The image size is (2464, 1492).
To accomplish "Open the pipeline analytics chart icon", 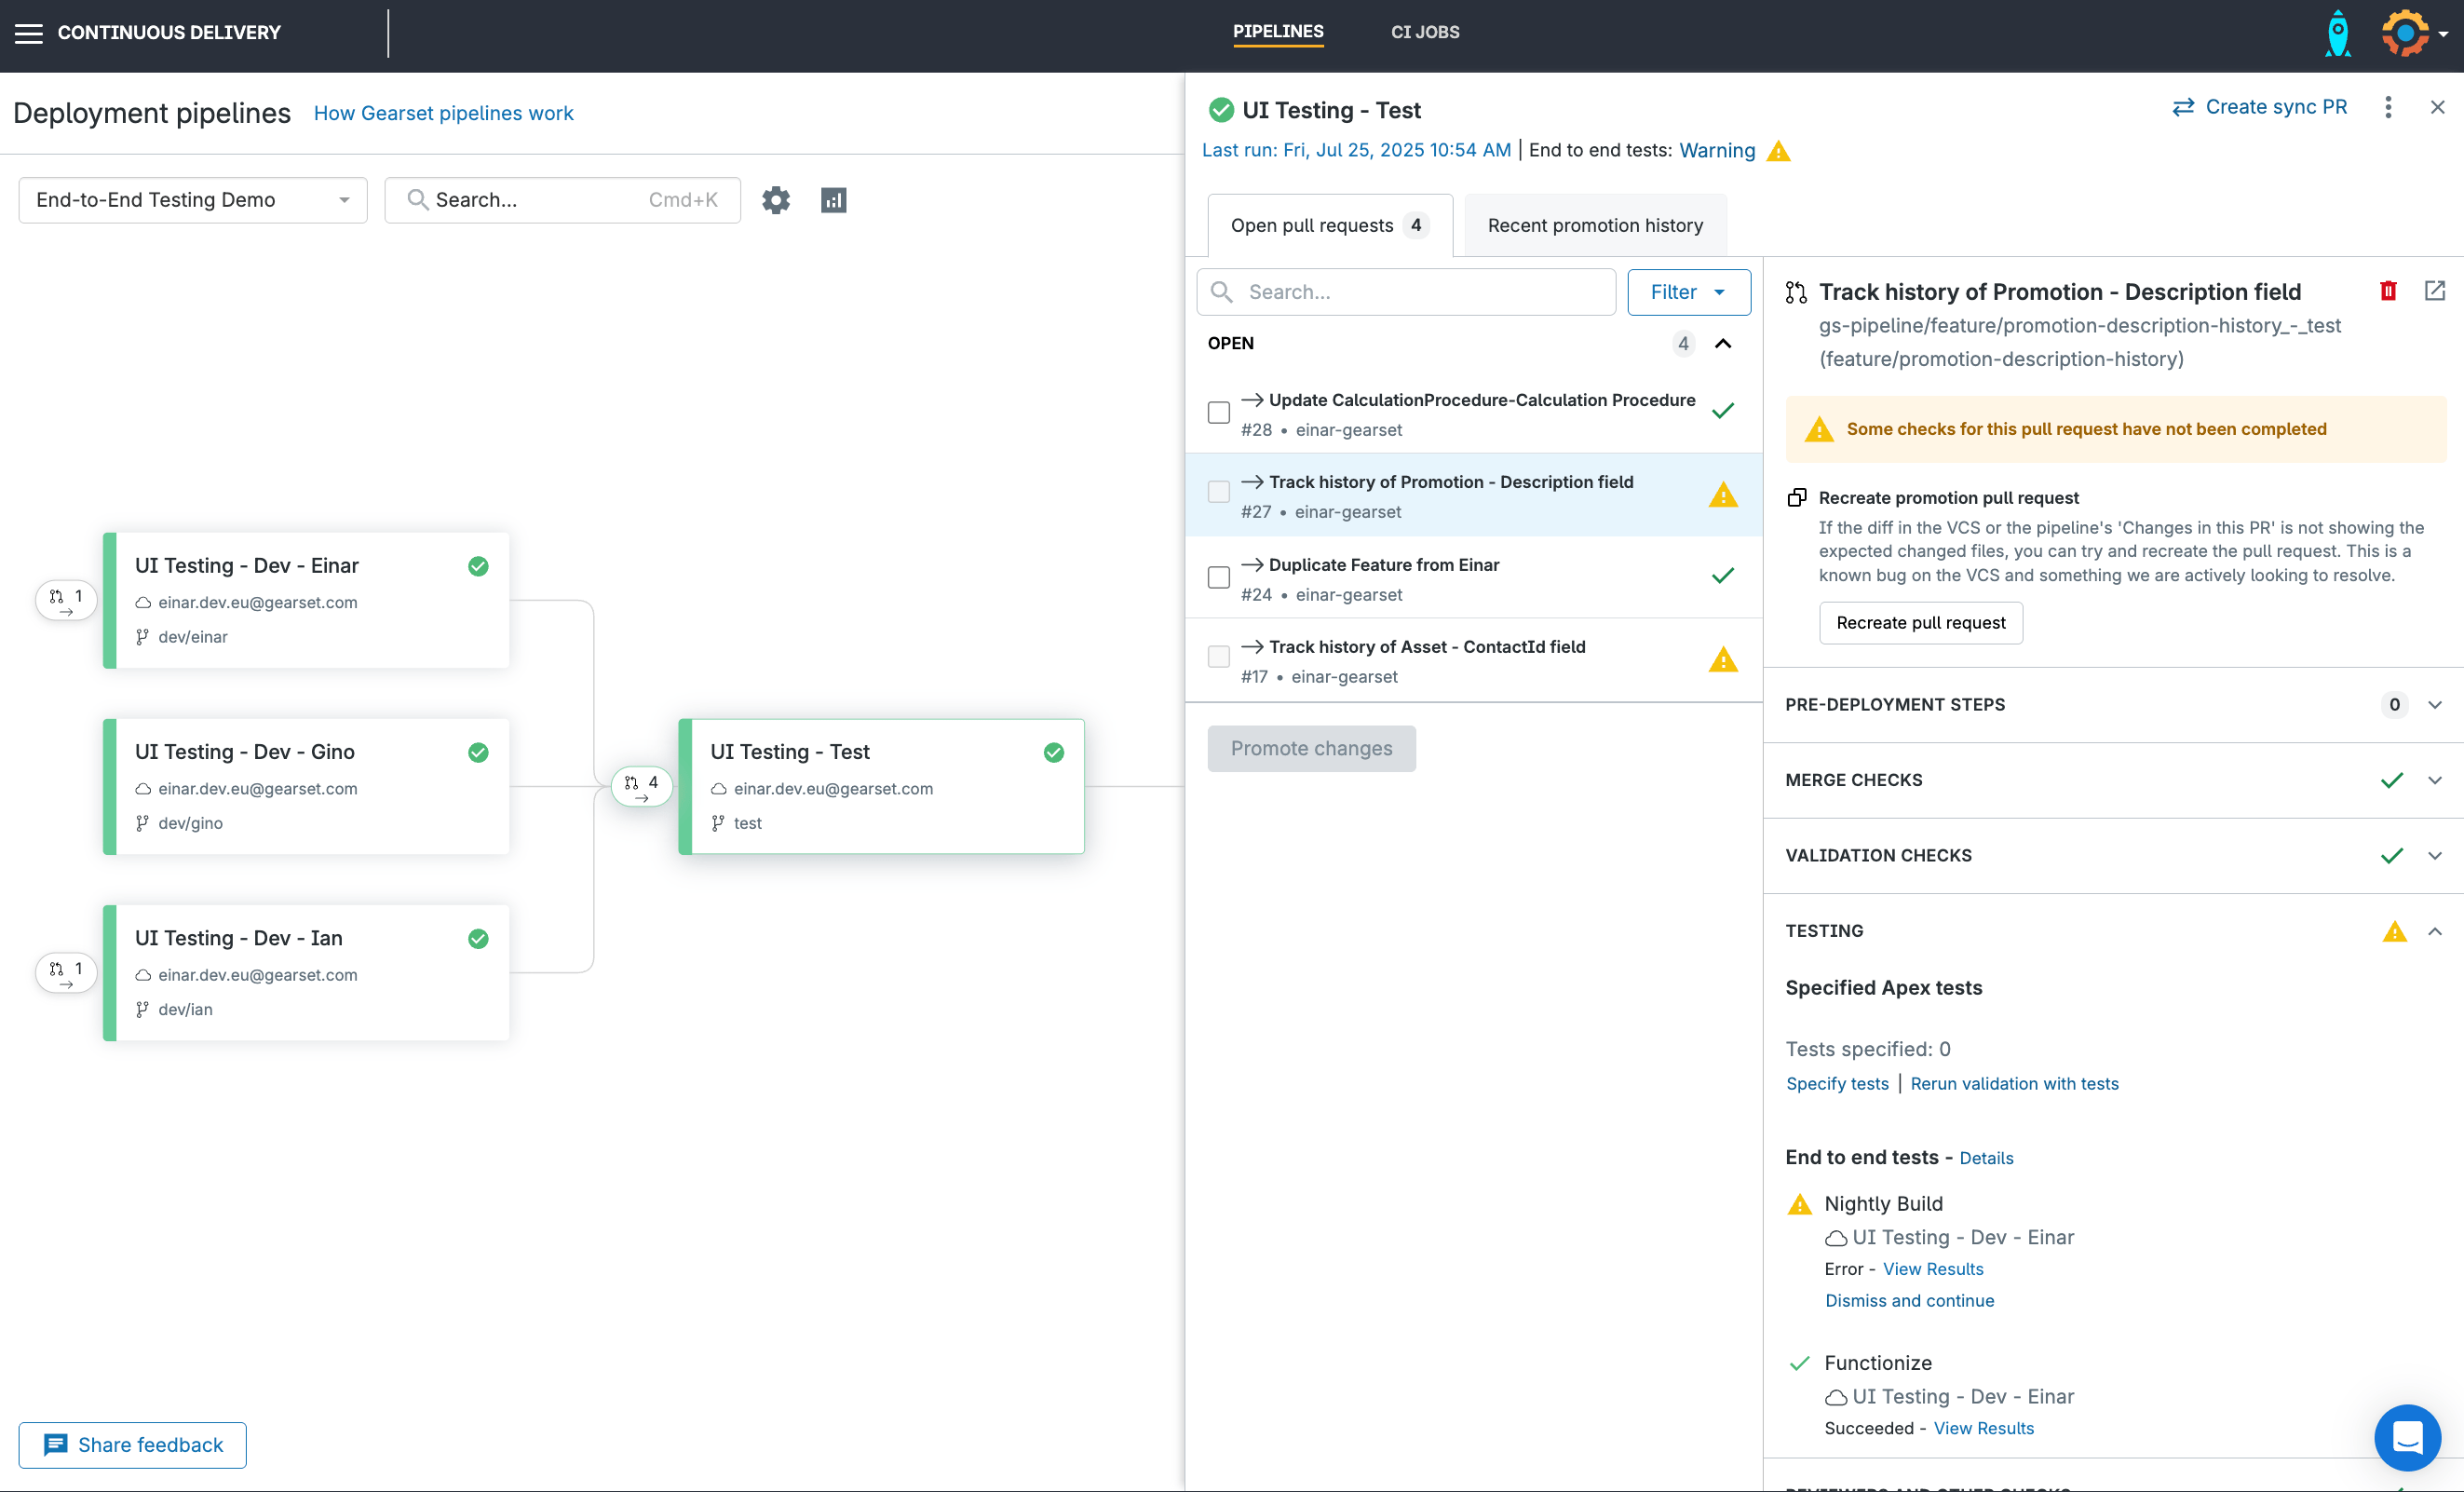I will (x=835, y=200).
